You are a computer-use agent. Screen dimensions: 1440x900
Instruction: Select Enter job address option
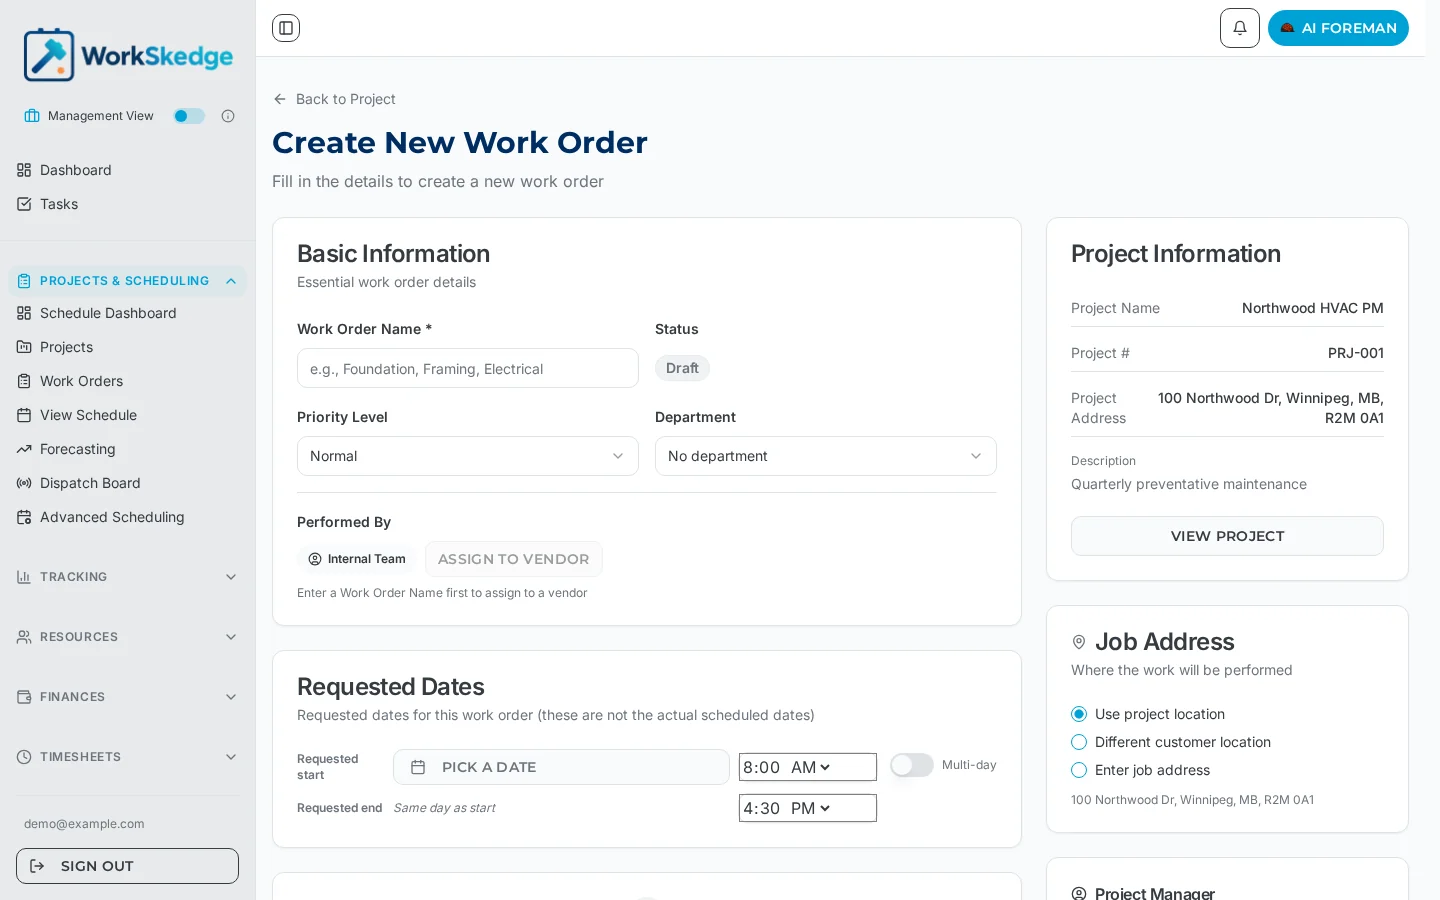coord(1079,770)
